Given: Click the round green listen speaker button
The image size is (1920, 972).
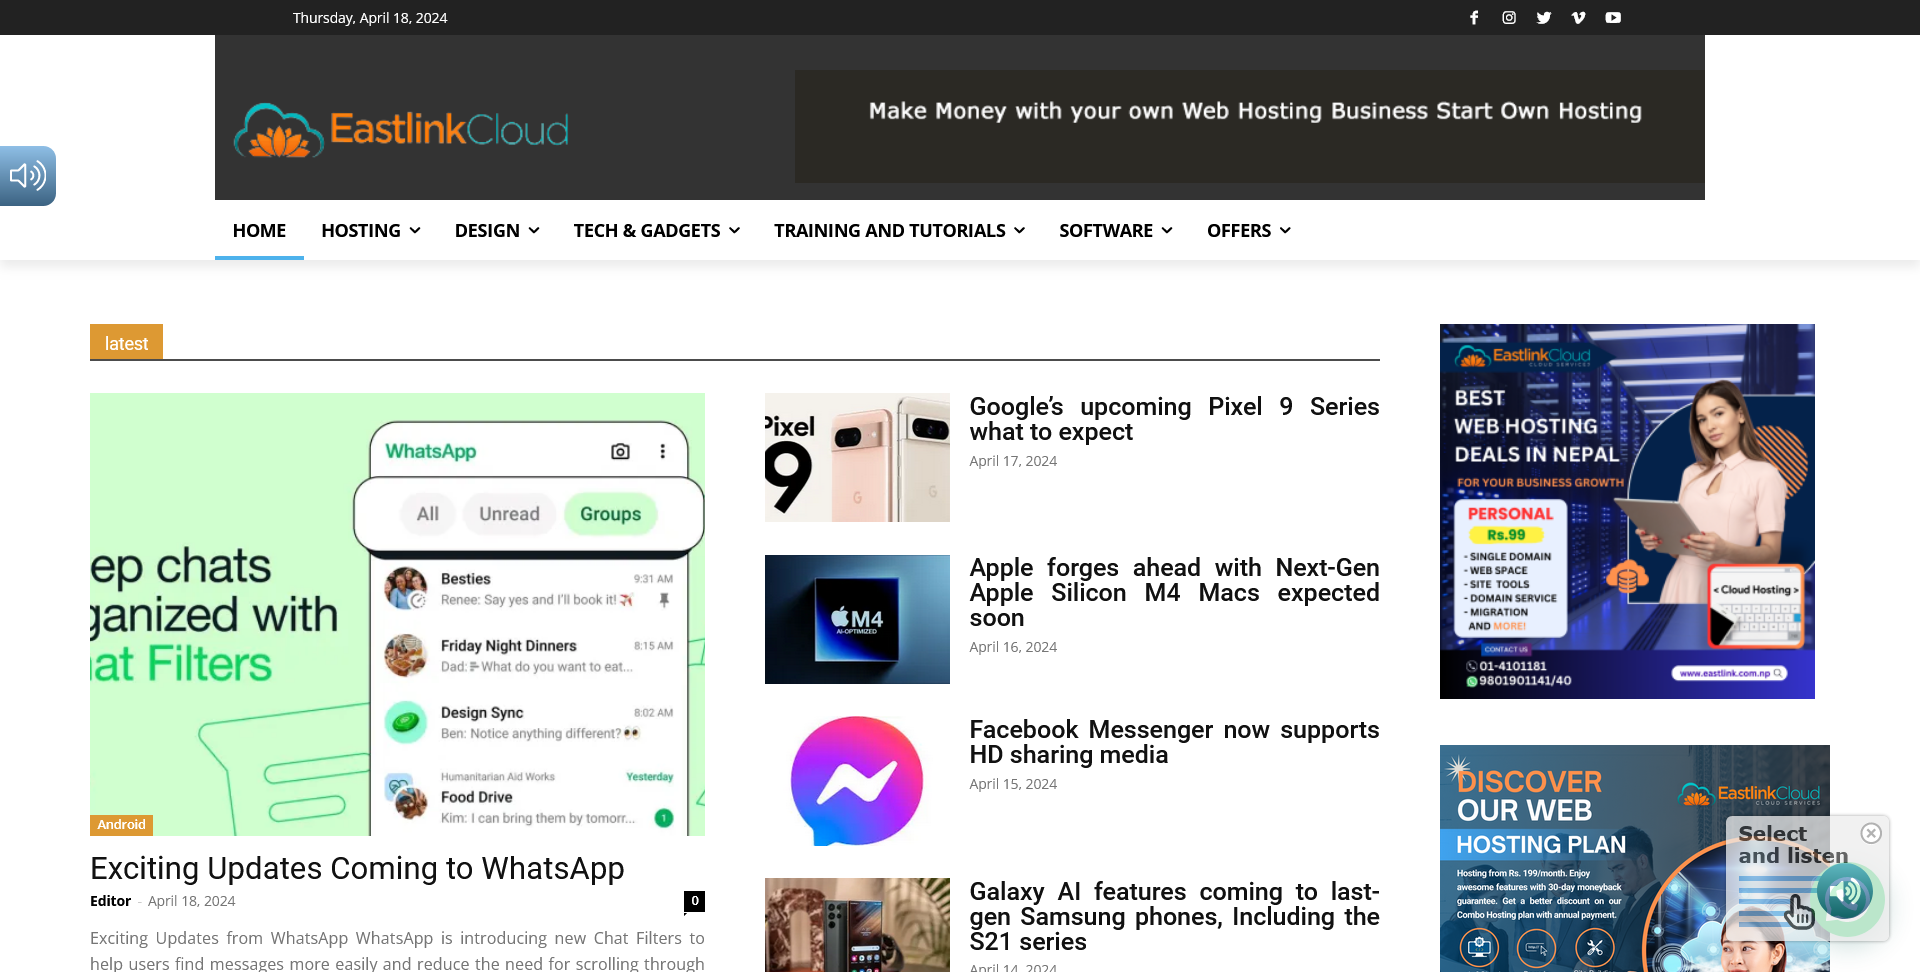Looking at the screenshot, I should (1845, 891).
